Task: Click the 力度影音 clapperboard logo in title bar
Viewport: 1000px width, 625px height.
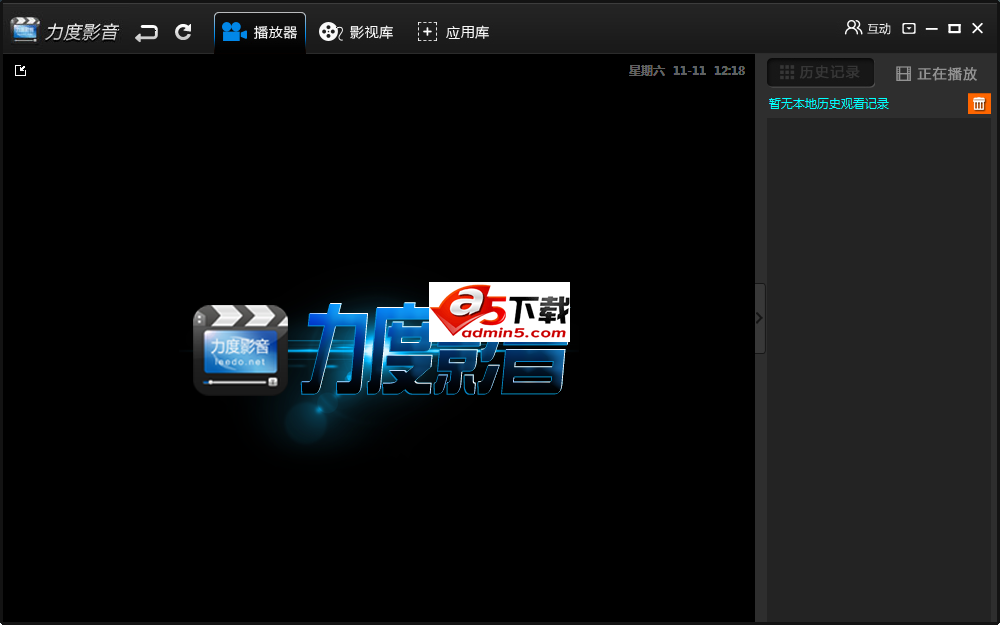Action: 25,31
